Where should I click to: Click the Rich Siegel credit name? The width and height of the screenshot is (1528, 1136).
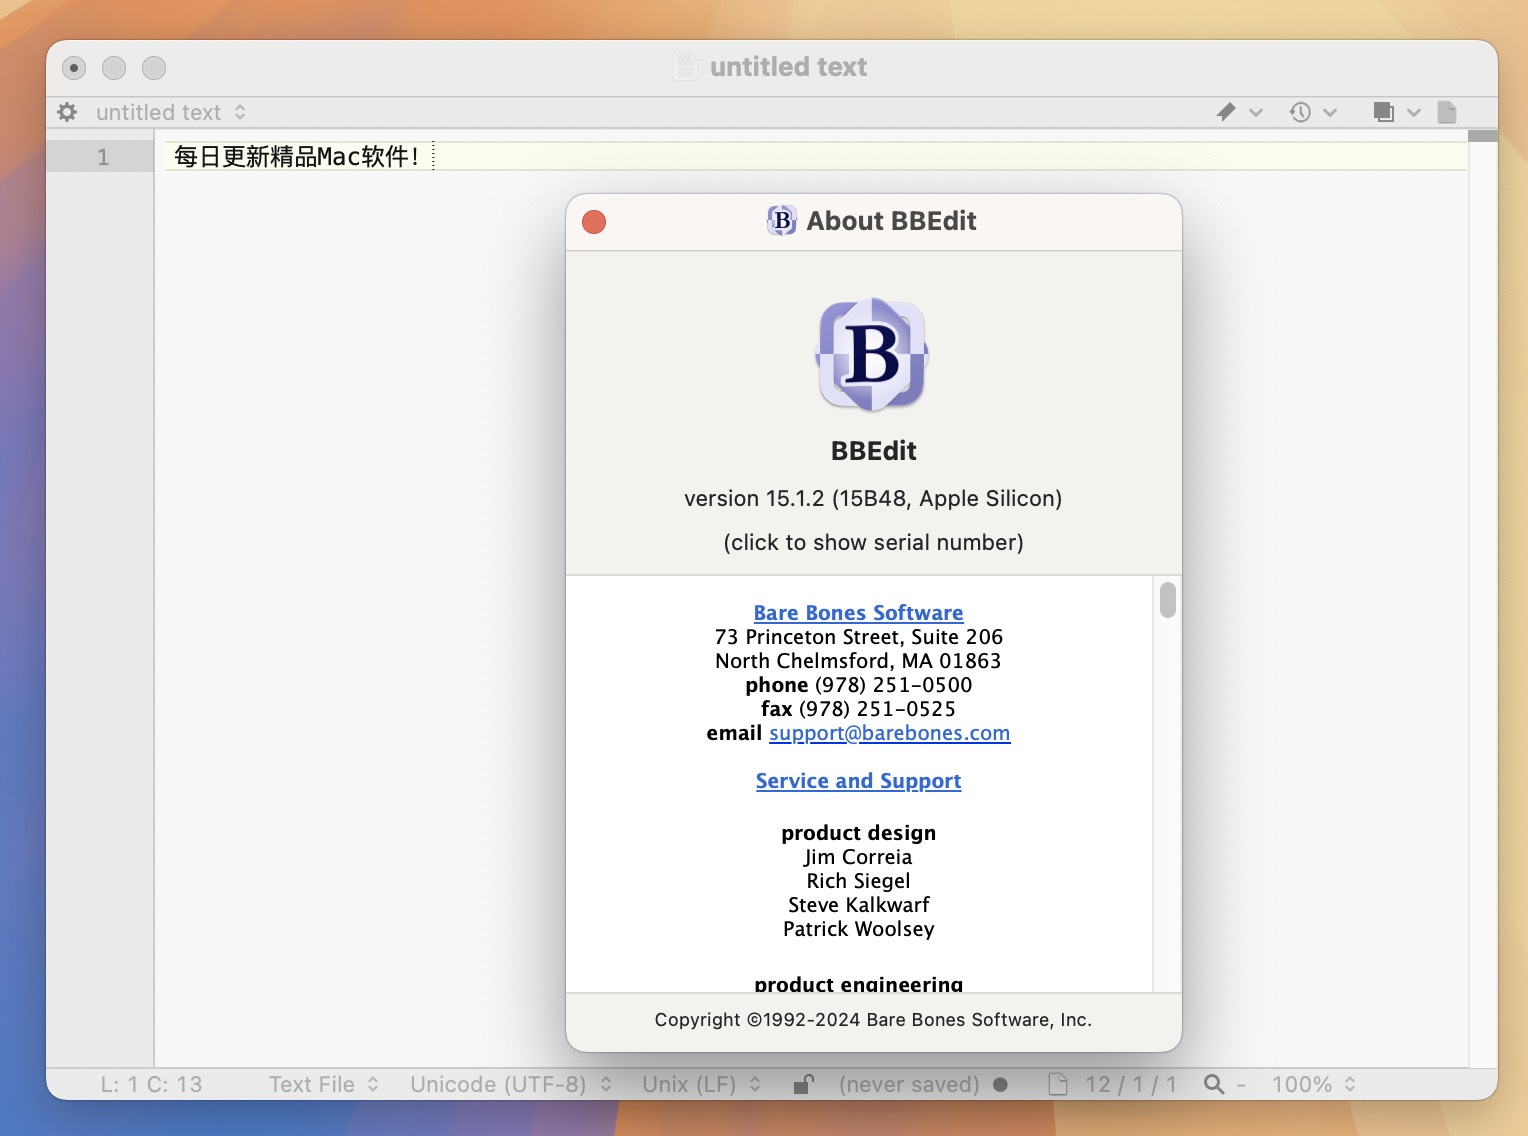[858, 881]
